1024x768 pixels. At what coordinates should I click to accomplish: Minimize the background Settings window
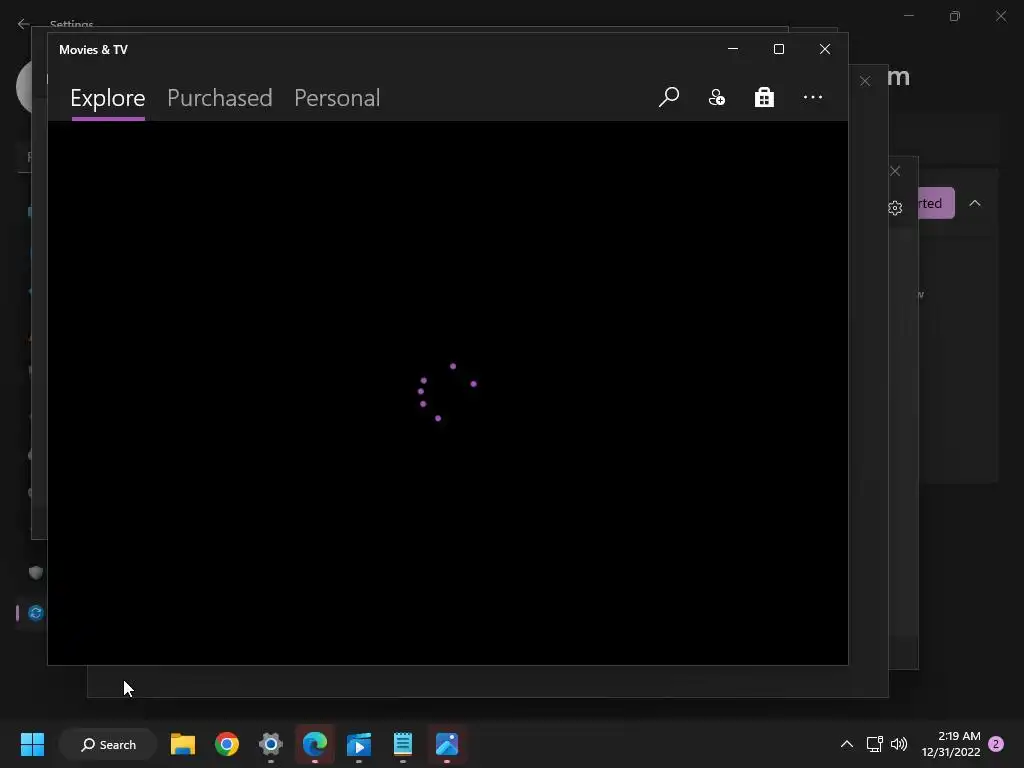pos(908,16)
